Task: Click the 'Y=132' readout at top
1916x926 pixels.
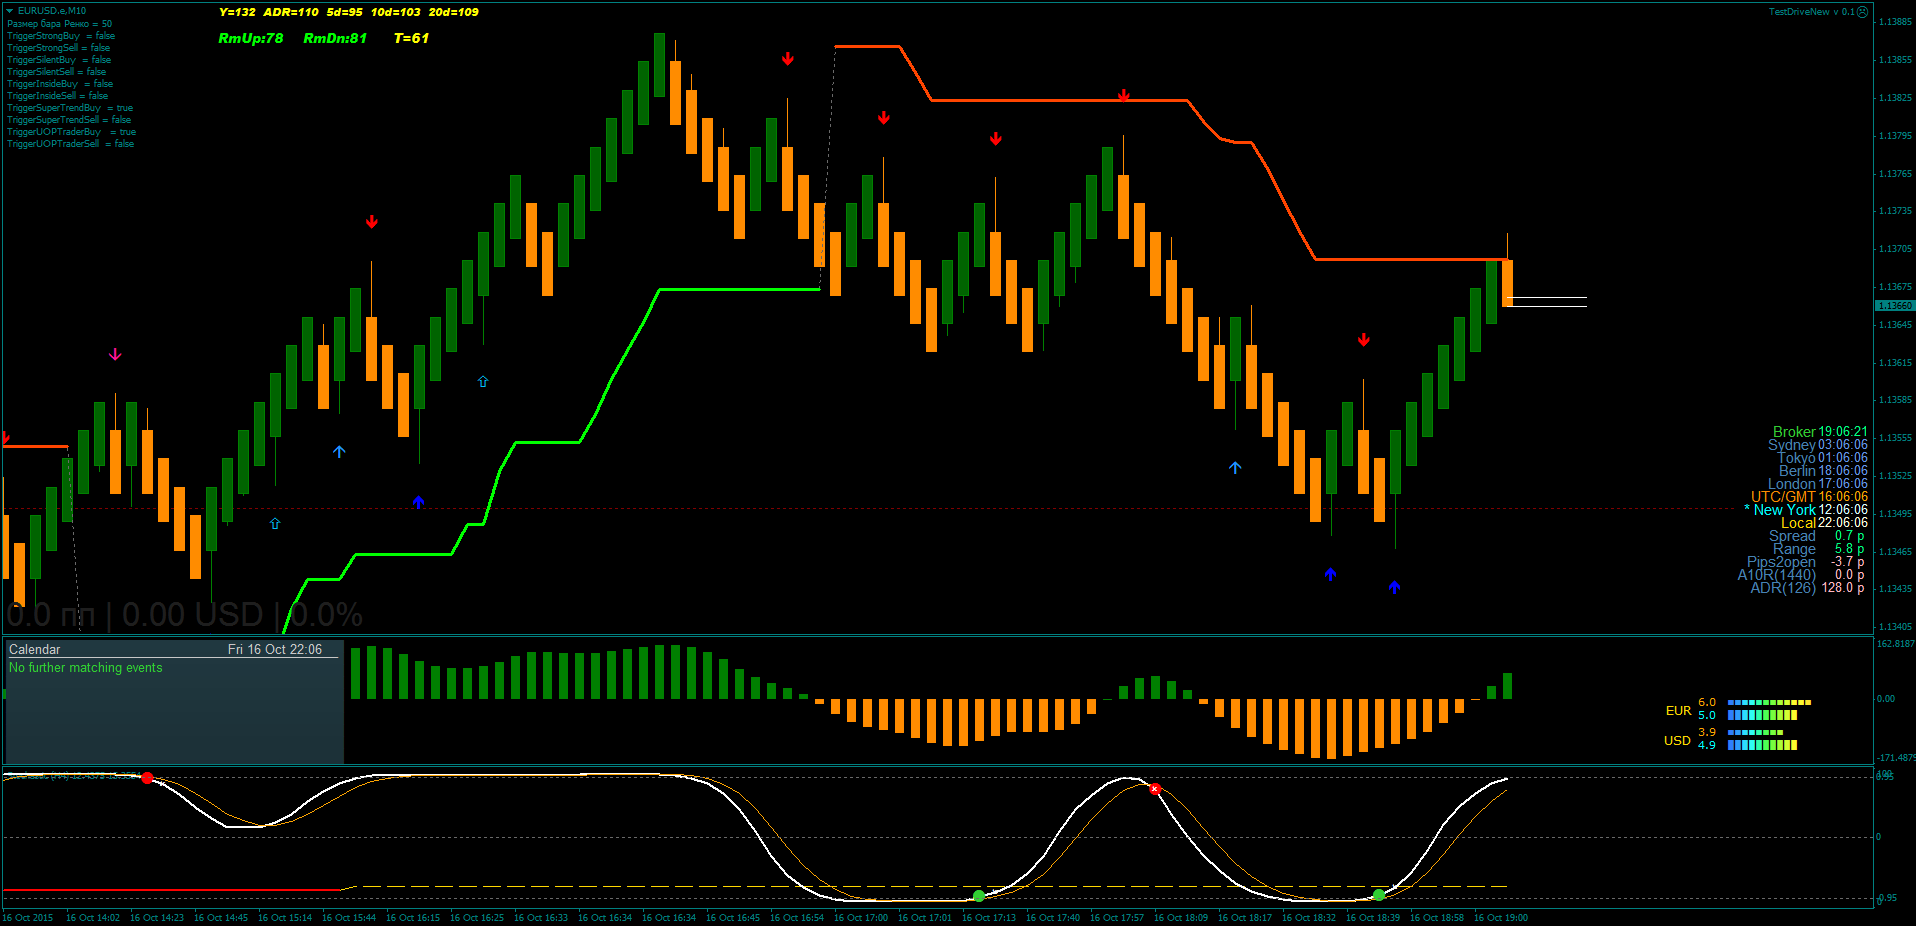Action: click(x=237, y=12)
